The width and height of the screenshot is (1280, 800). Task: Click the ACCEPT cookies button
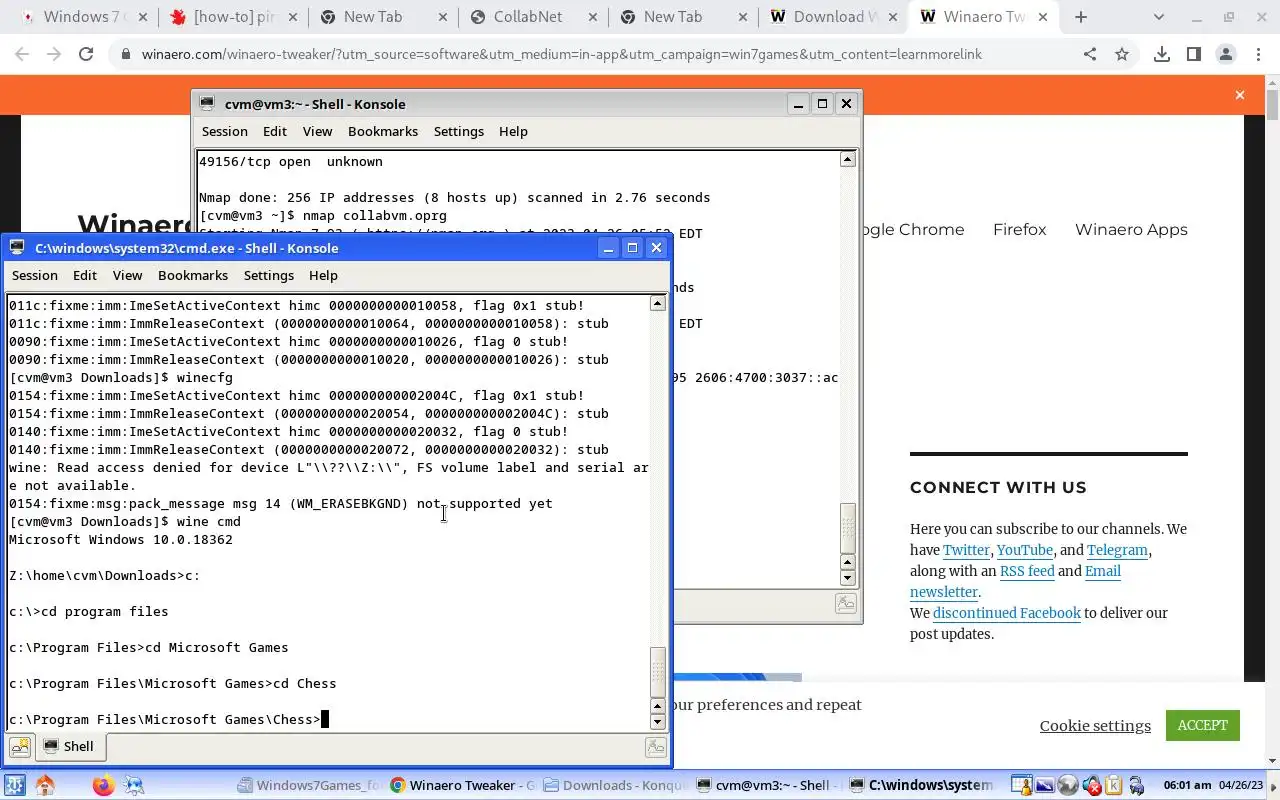point(1202,725)
